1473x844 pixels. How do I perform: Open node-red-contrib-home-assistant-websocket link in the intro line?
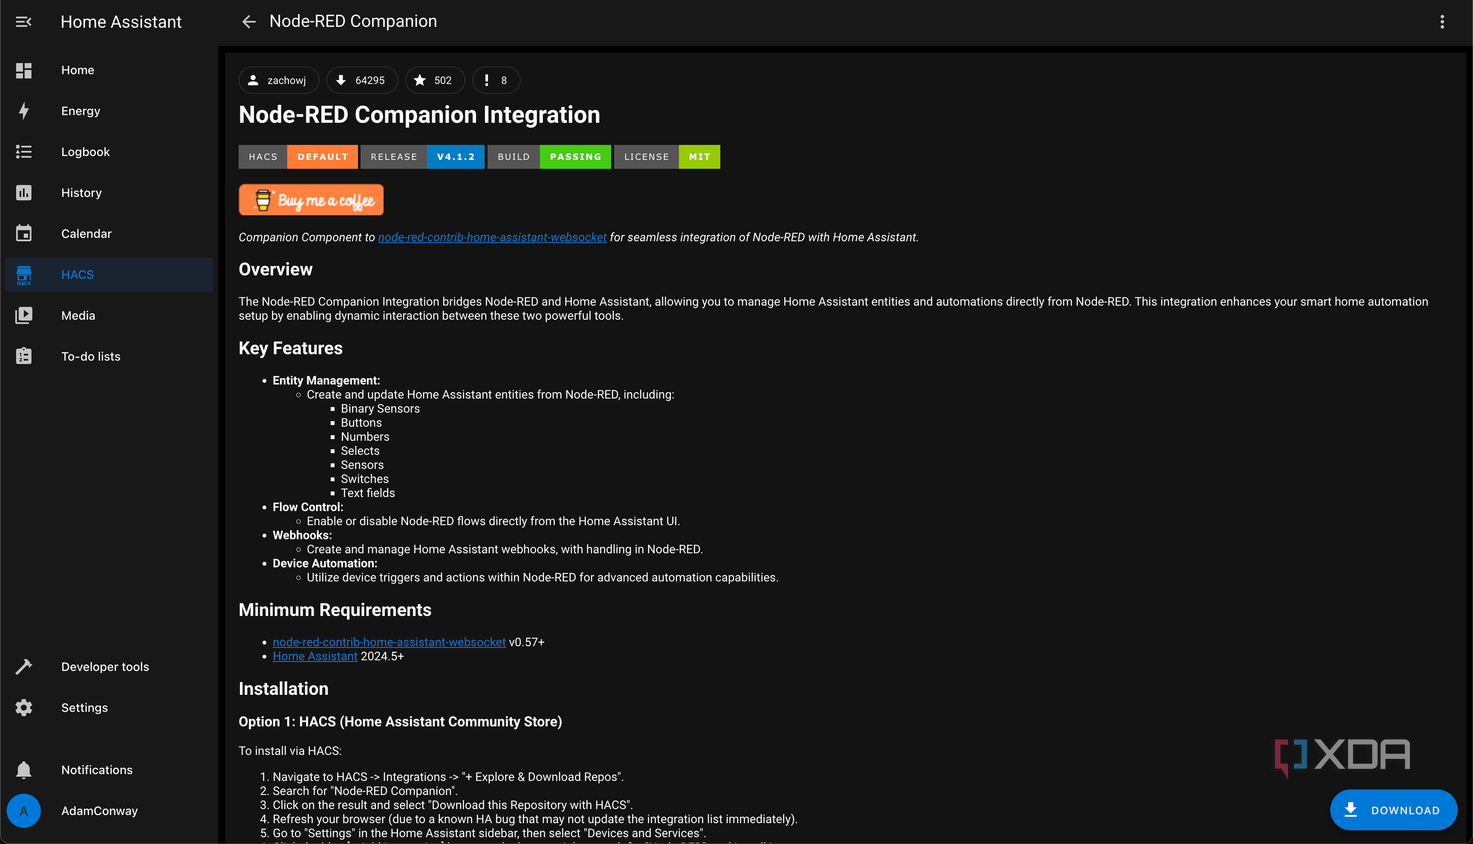(x=492, y=237)
